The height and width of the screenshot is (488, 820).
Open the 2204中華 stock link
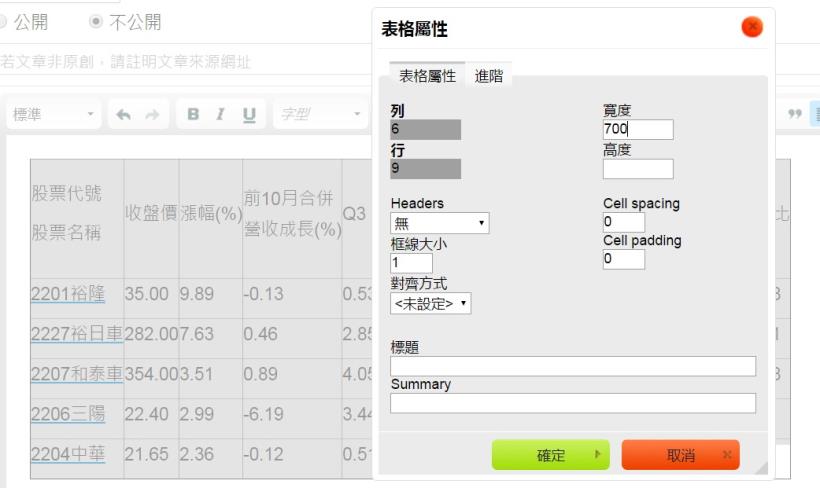pos(68,454)
